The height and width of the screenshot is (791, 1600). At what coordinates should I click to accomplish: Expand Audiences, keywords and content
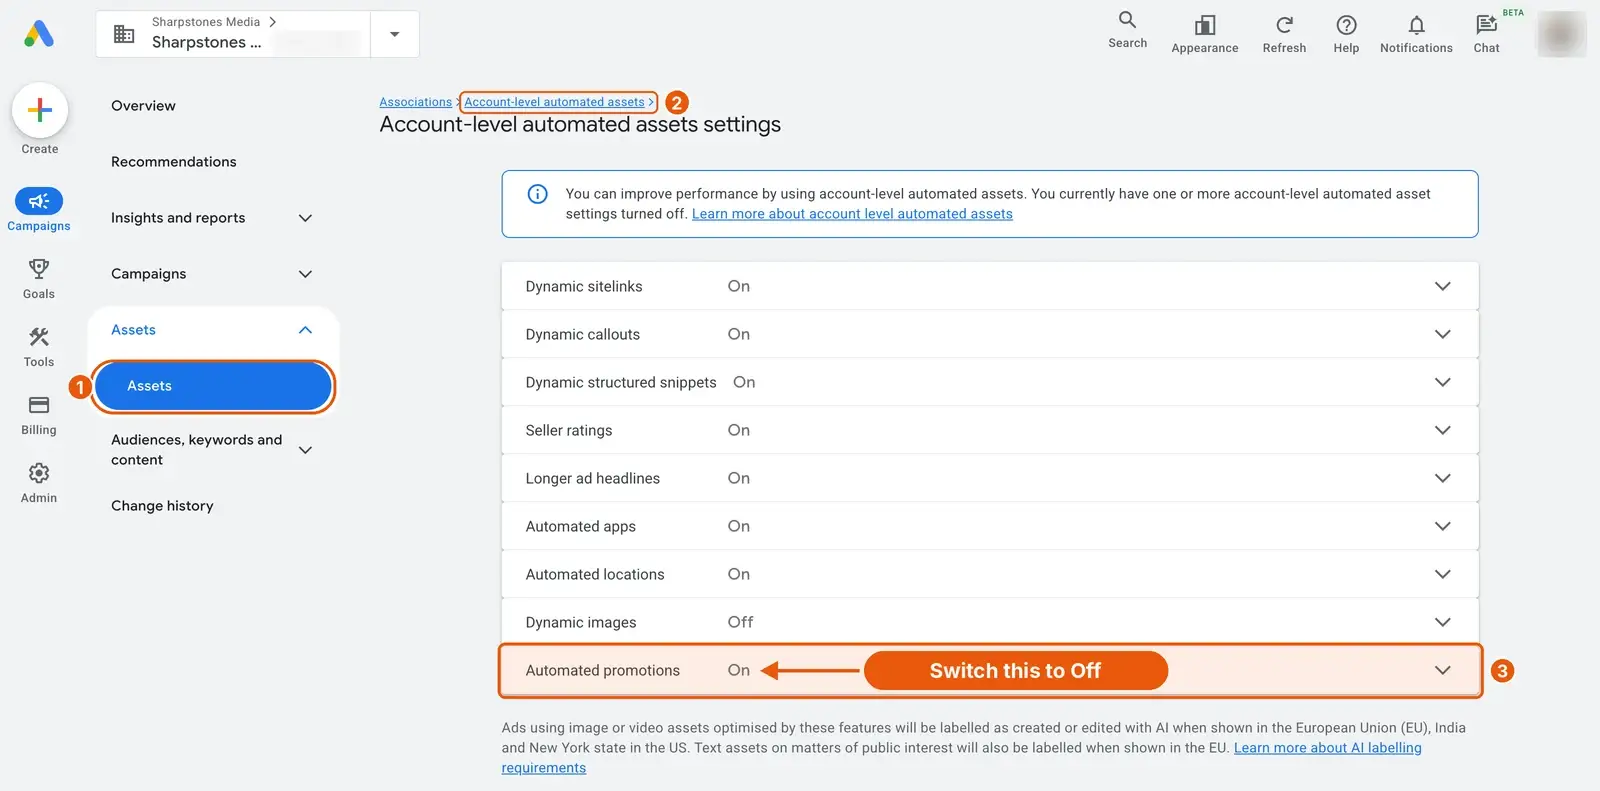coord(305,450)
